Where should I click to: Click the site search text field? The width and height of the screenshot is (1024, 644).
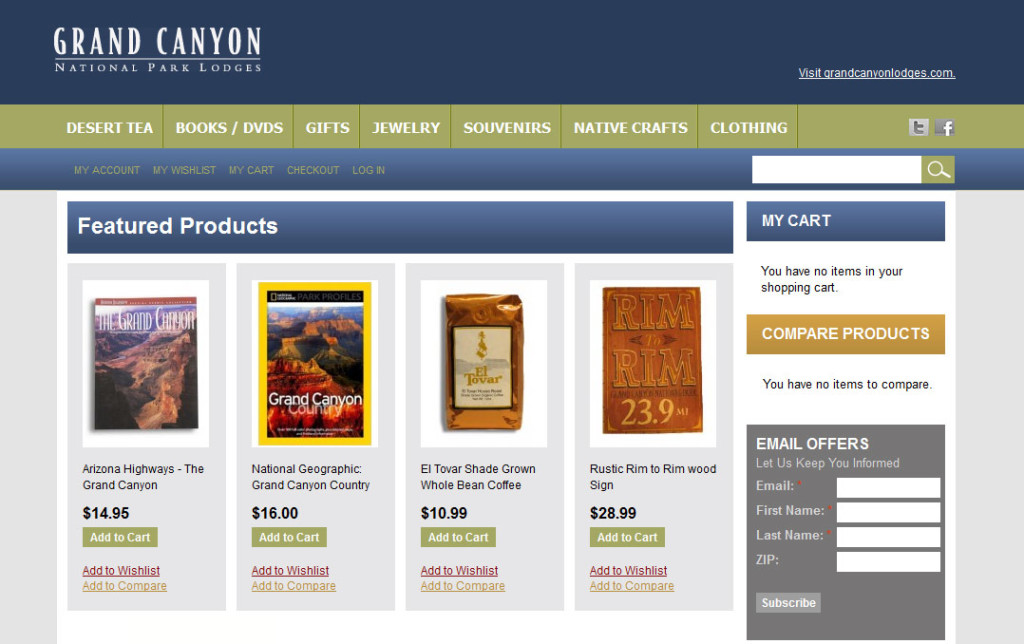(837, 170)
